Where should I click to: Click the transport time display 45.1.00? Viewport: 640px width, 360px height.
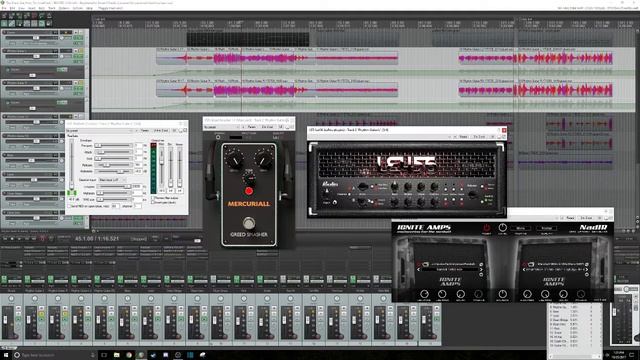97,239
